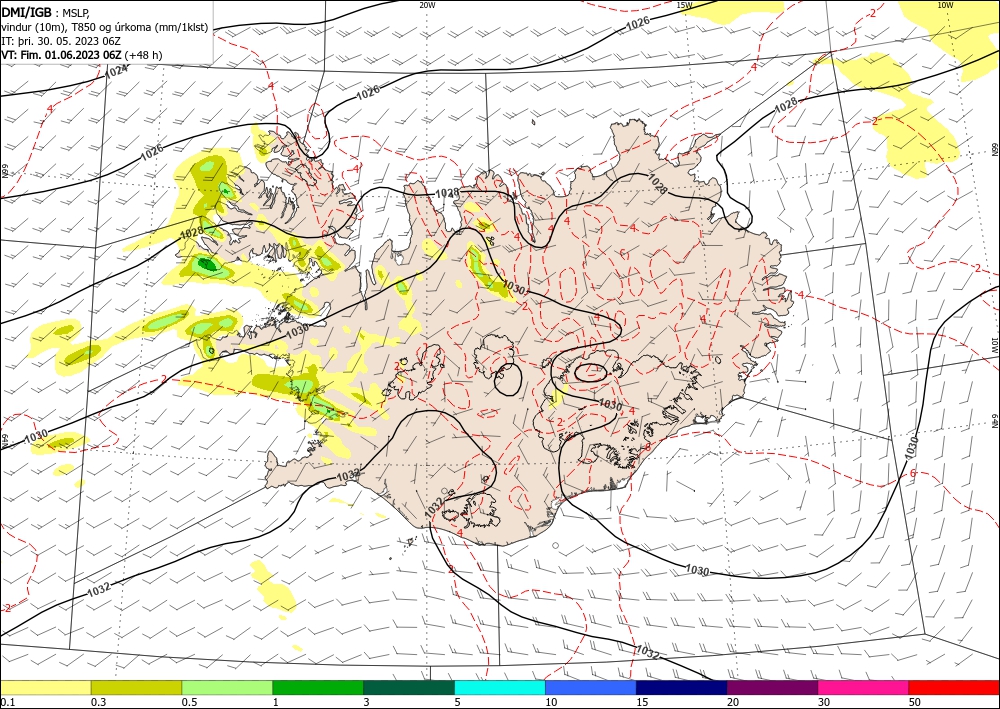Click the legend value 15
Screen dimensions: 1000x709
(x=642, y=702)
